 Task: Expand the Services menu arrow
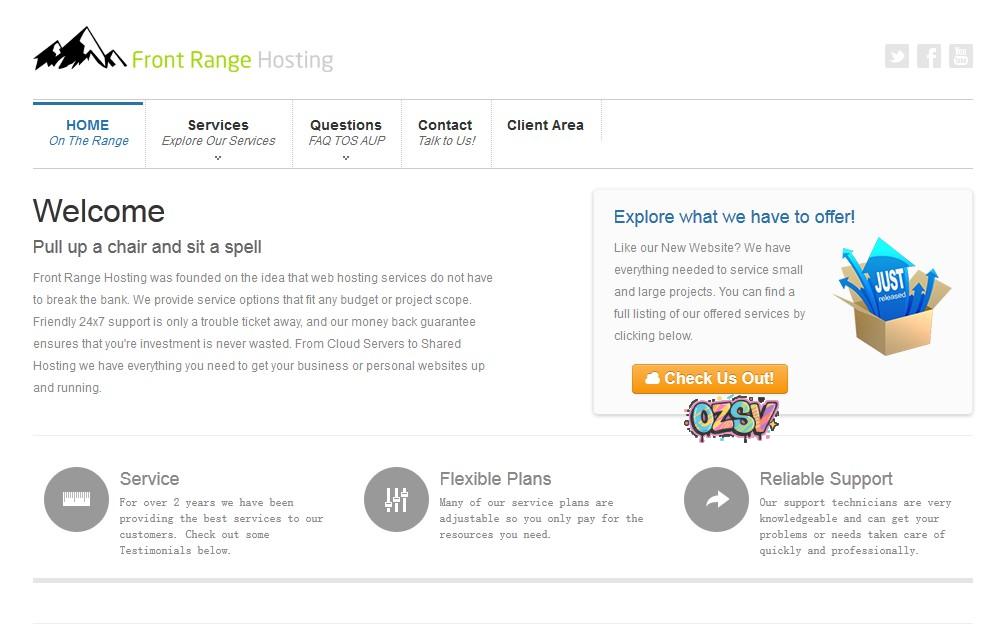[218, 158]
